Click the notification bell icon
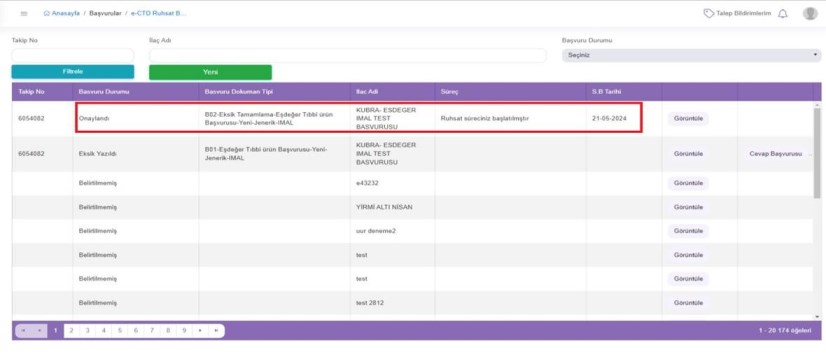Screen dimensions: 826x364 pyautogui.click(x=783, y=14)
